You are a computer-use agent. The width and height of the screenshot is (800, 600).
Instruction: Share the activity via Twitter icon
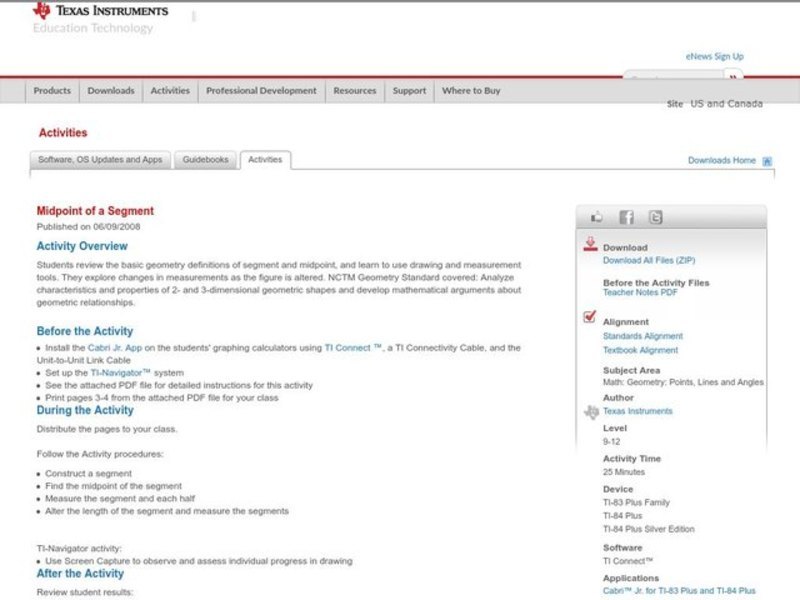pyautogui.click(x=655, y=217)
